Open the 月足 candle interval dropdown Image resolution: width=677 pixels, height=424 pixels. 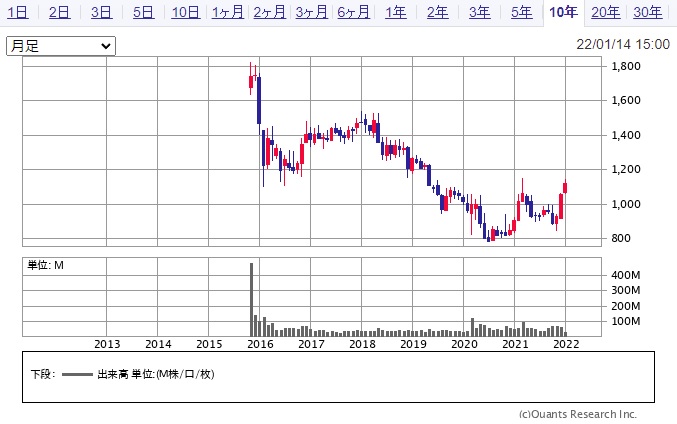pos(61,46)
